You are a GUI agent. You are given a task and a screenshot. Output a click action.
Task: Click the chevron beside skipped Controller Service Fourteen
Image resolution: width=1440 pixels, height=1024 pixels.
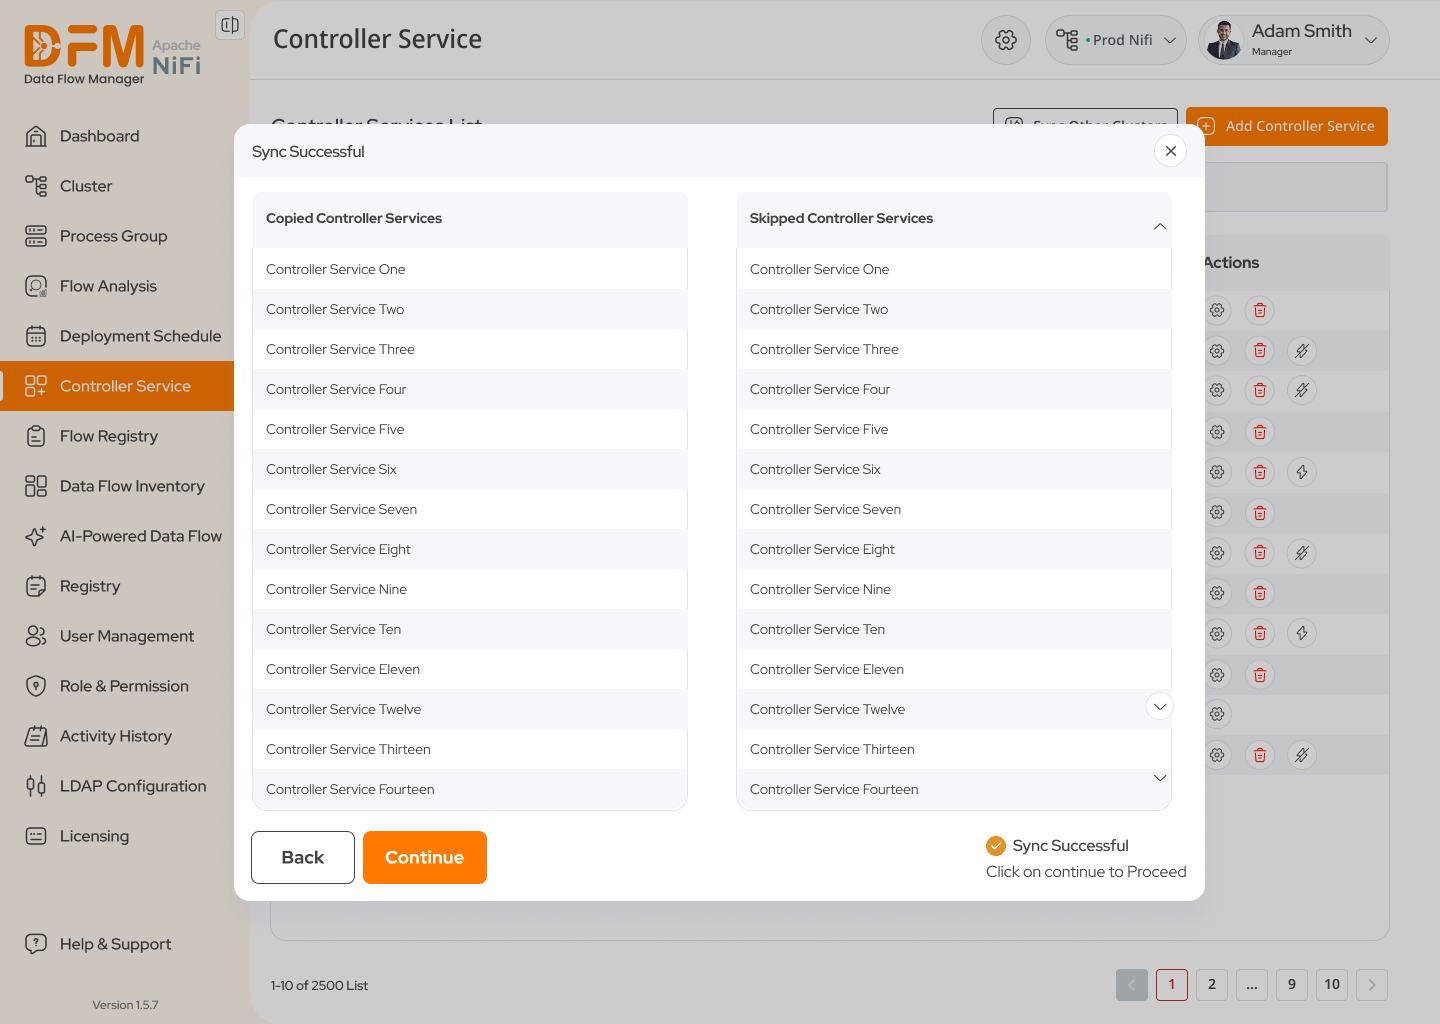1160,778
